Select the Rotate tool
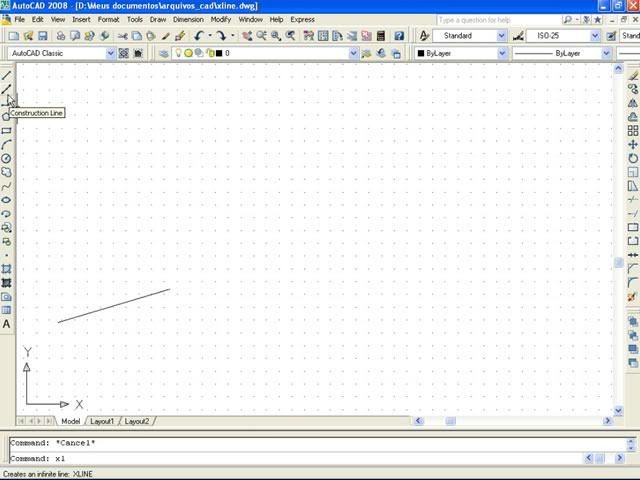 (x=633, y=158)
